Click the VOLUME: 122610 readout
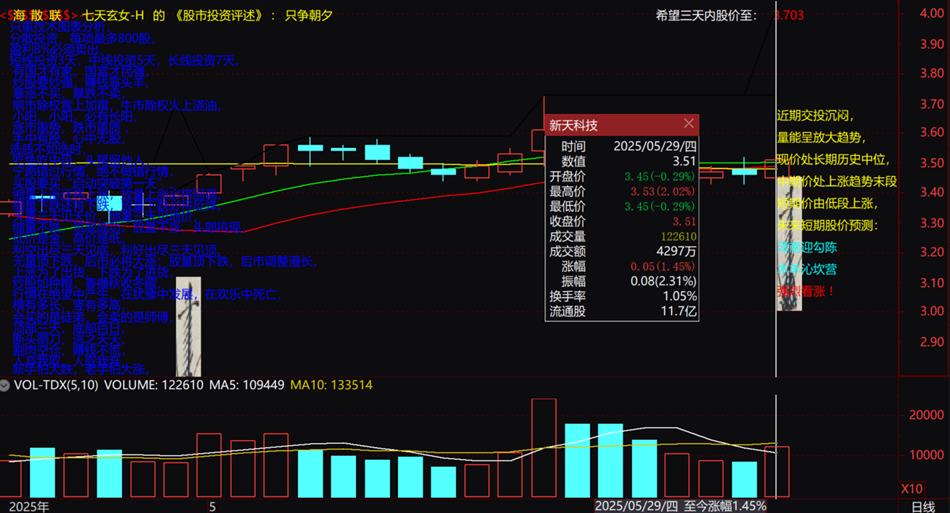The image size is (950, 513). (154, 385)
